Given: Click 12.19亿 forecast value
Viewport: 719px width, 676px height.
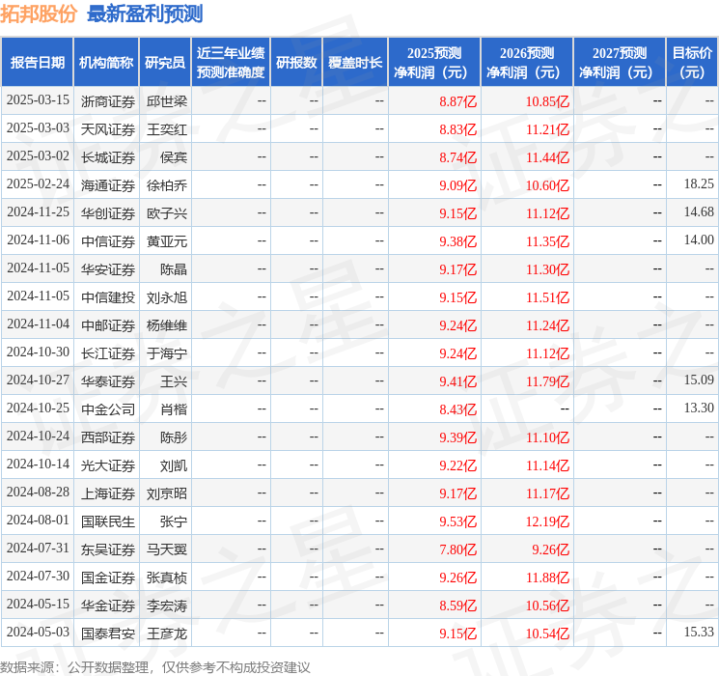Looking at the screenshot, I should click(x=547, y=521).
